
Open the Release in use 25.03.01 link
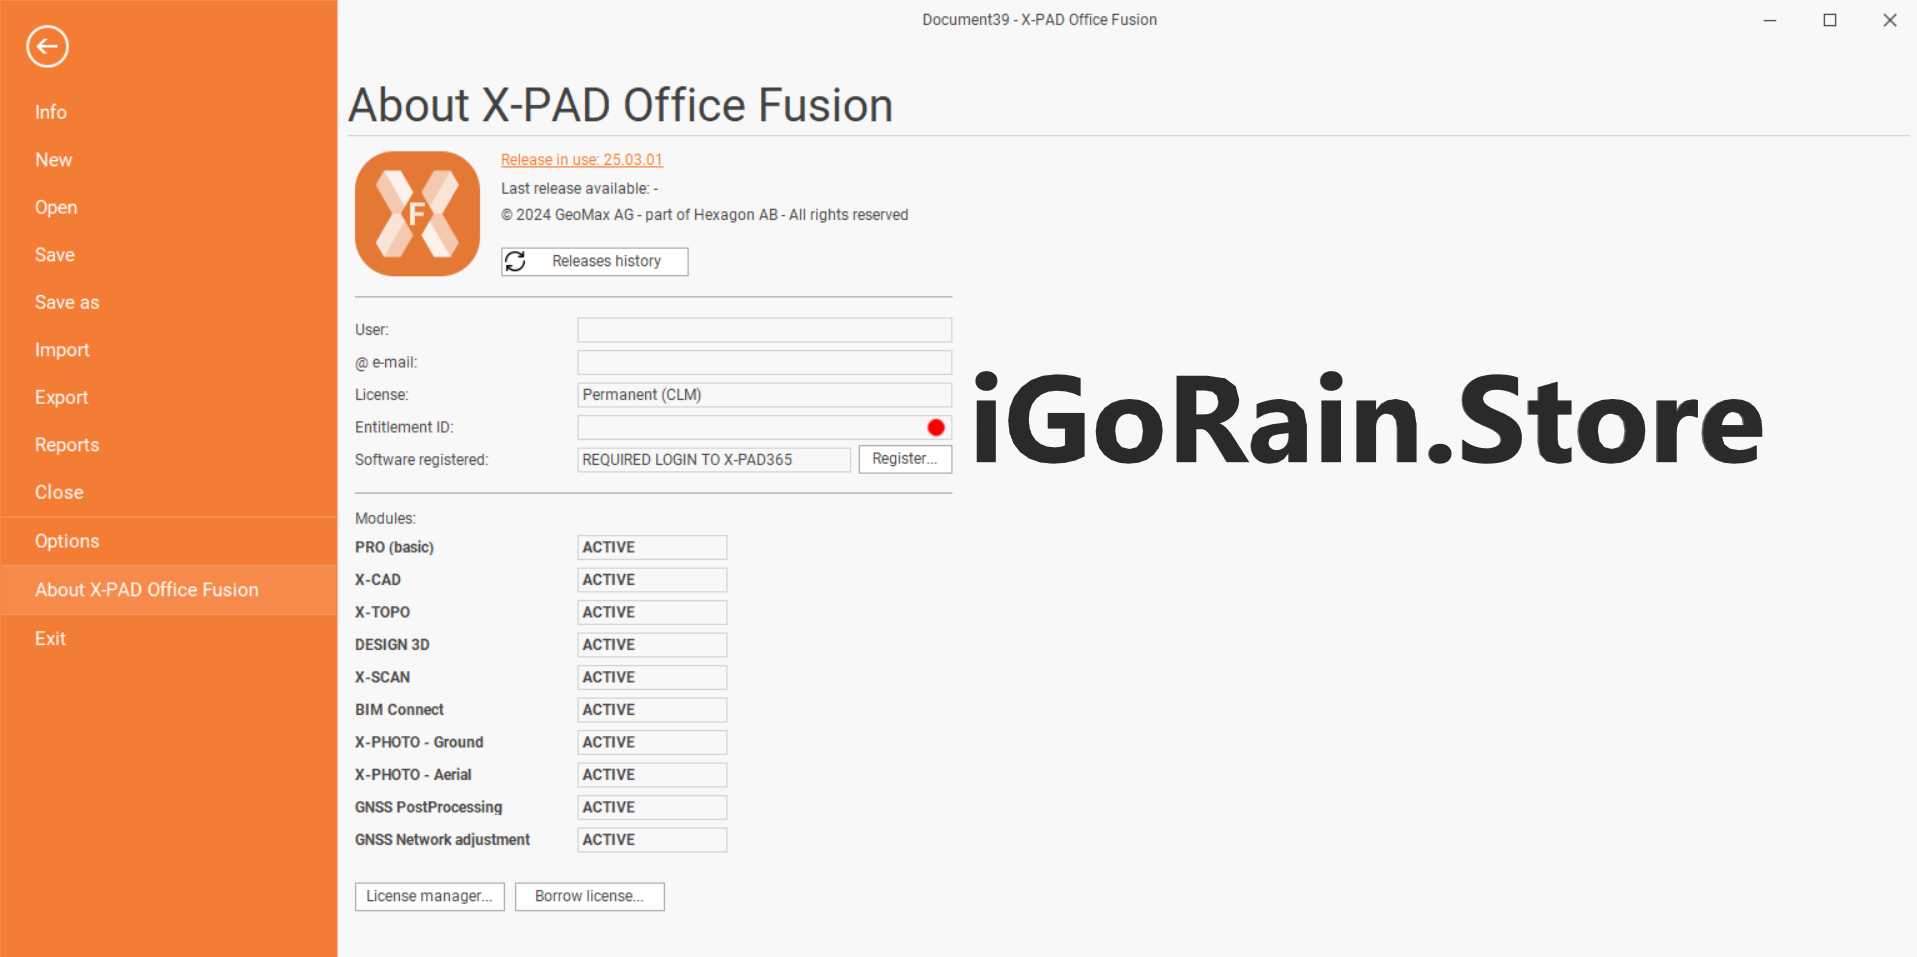click(581, 159)
